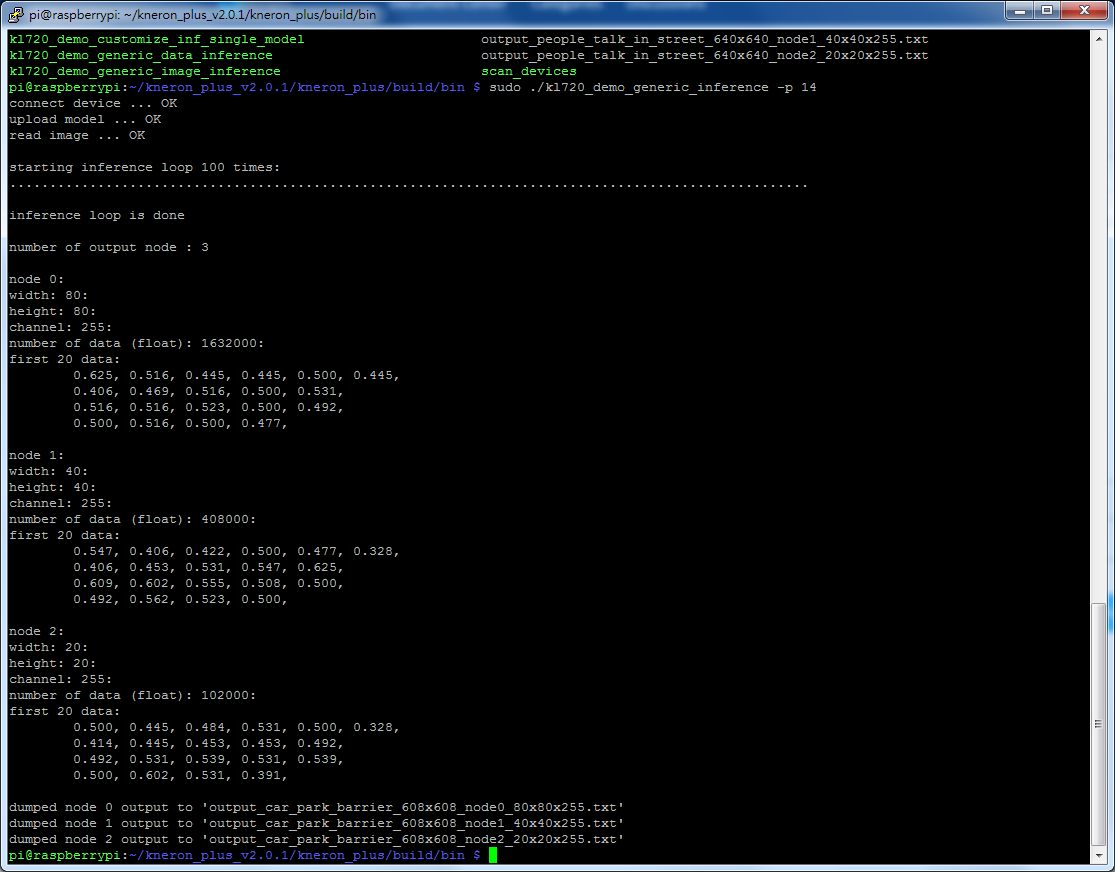Screen dimensions: 1115x872
Task: Click kl720_demo_generic_image_inference entry
Action: point(145,71)
